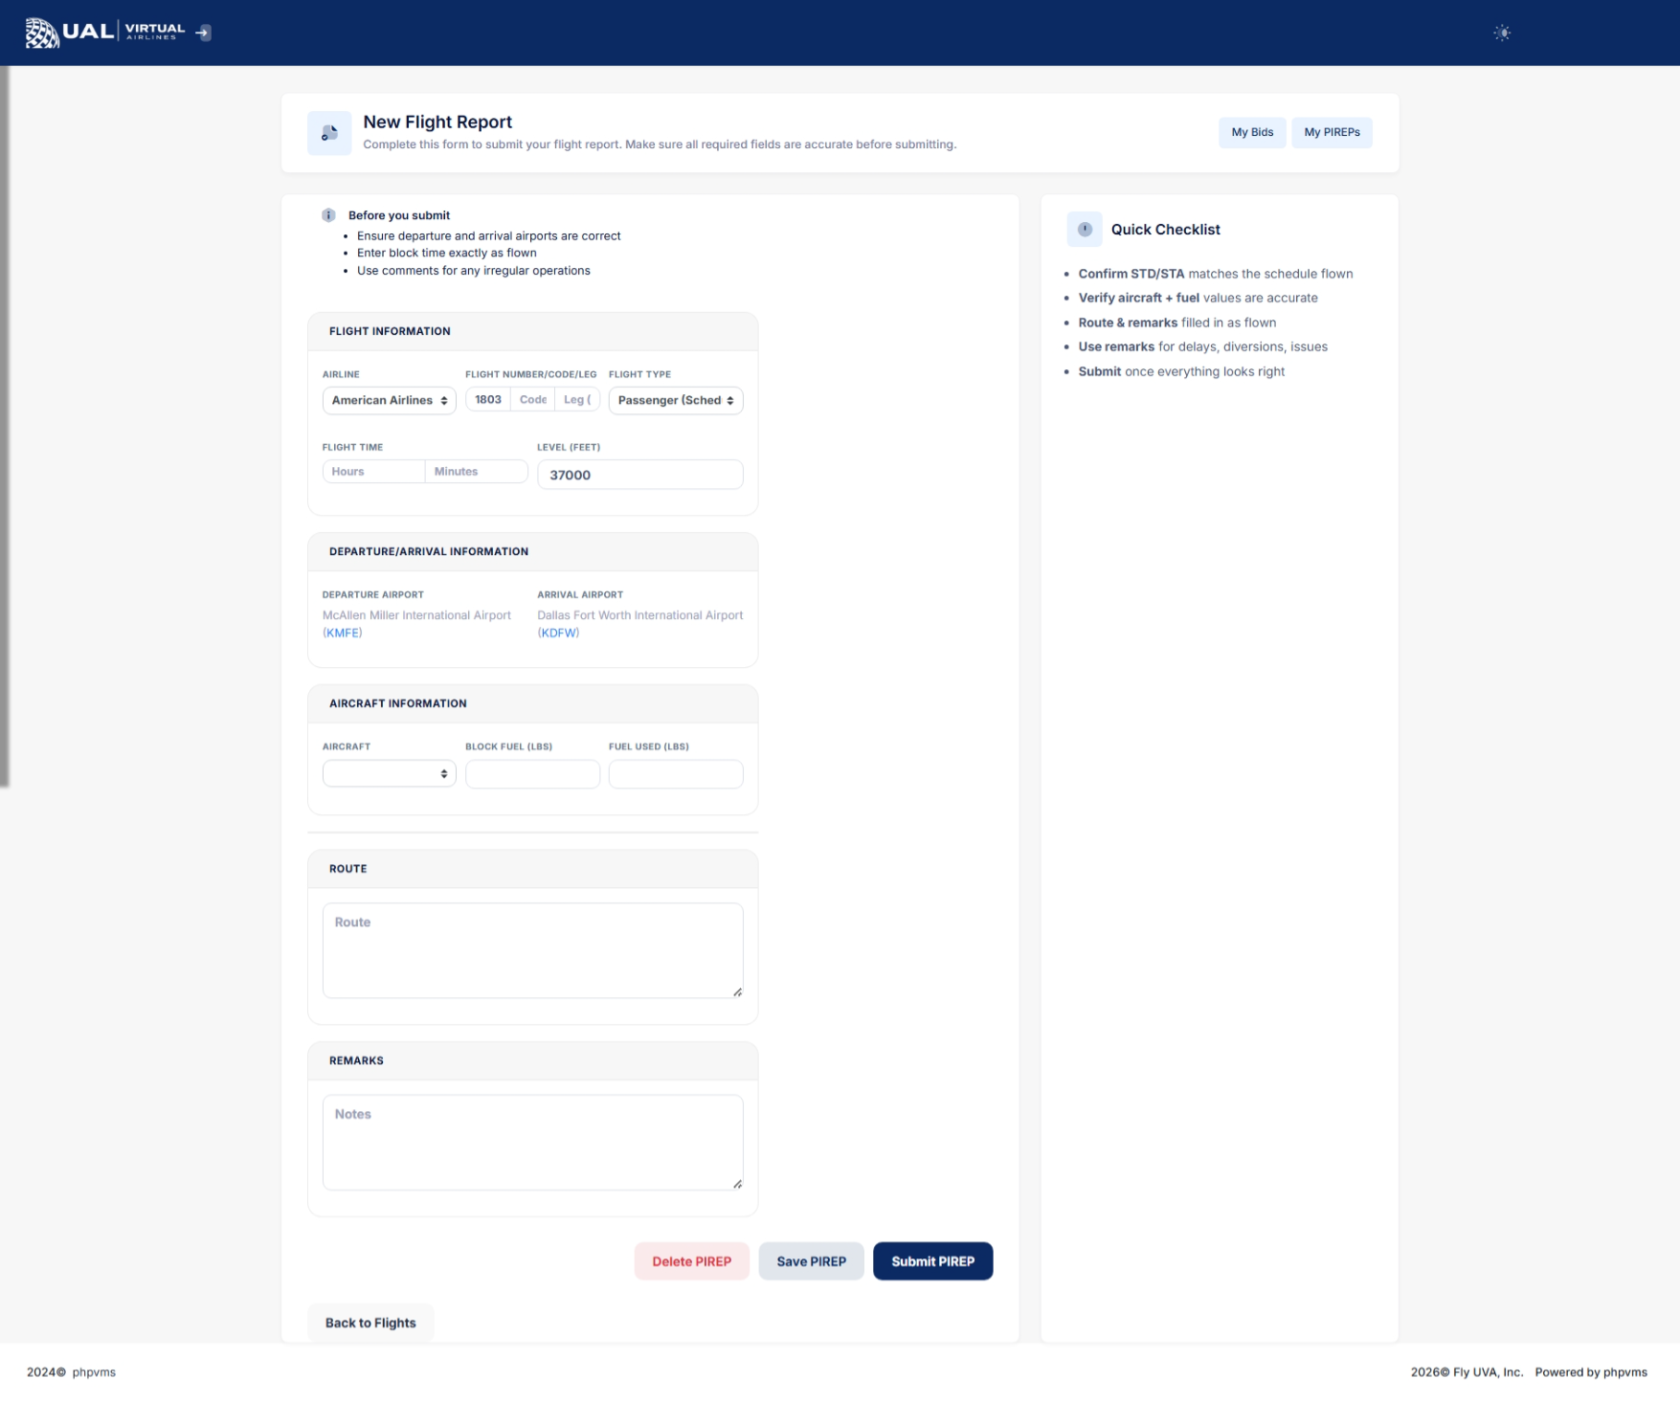Open the My Bids page
1680x1401 pixels.
(x=1251, y=132)
